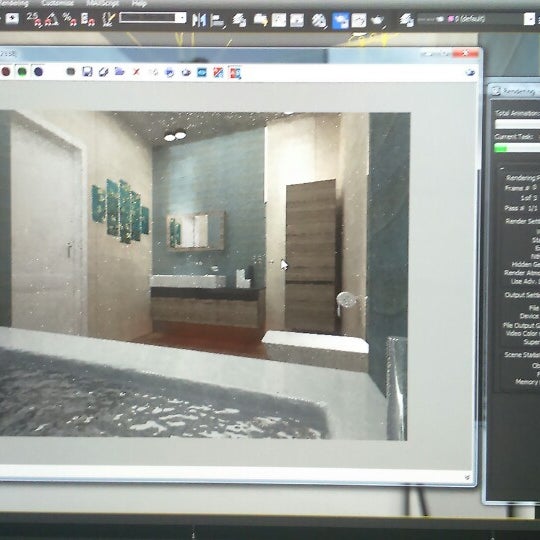The height and width of the screenshot is (540, 540).
Task: Click the rendered bathroom image
Action: [205, 276]
